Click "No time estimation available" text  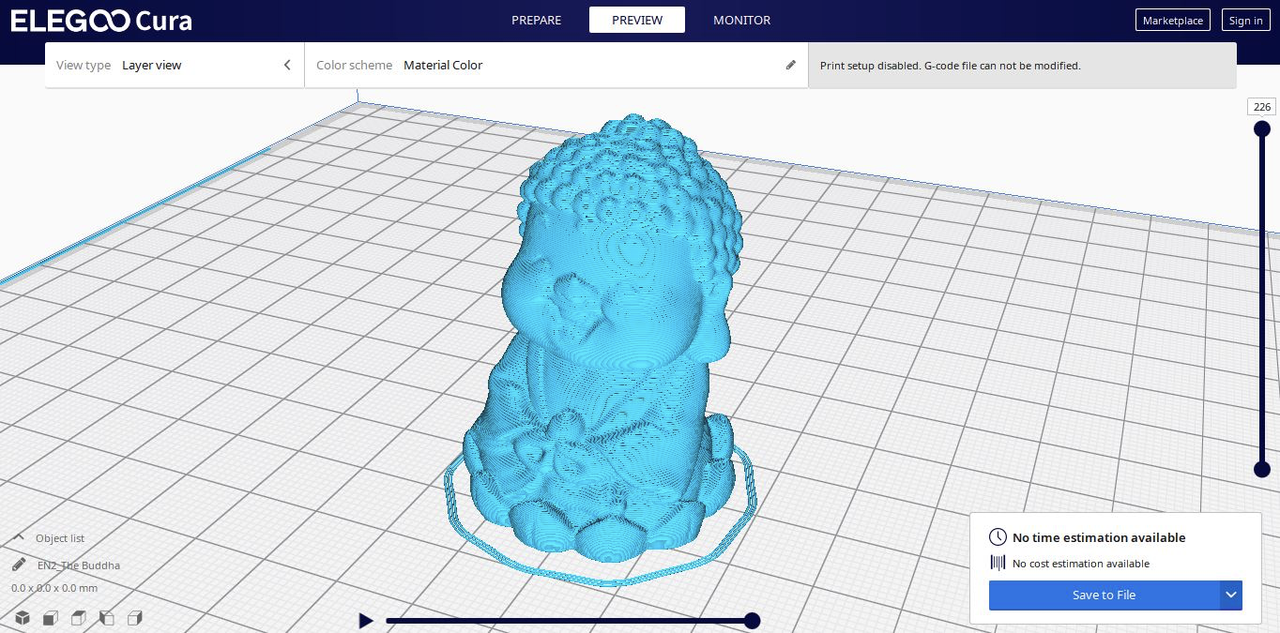pos(1099,537)
